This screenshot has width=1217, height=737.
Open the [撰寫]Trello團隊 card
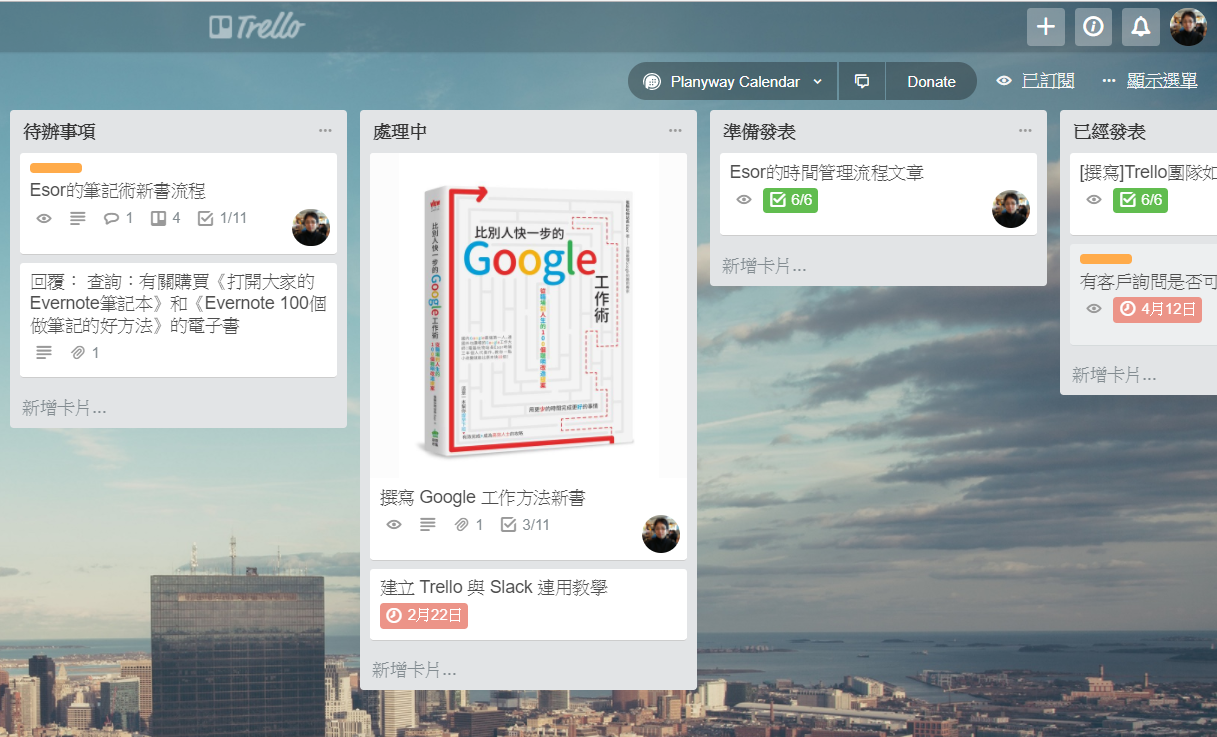[1143, 194]
